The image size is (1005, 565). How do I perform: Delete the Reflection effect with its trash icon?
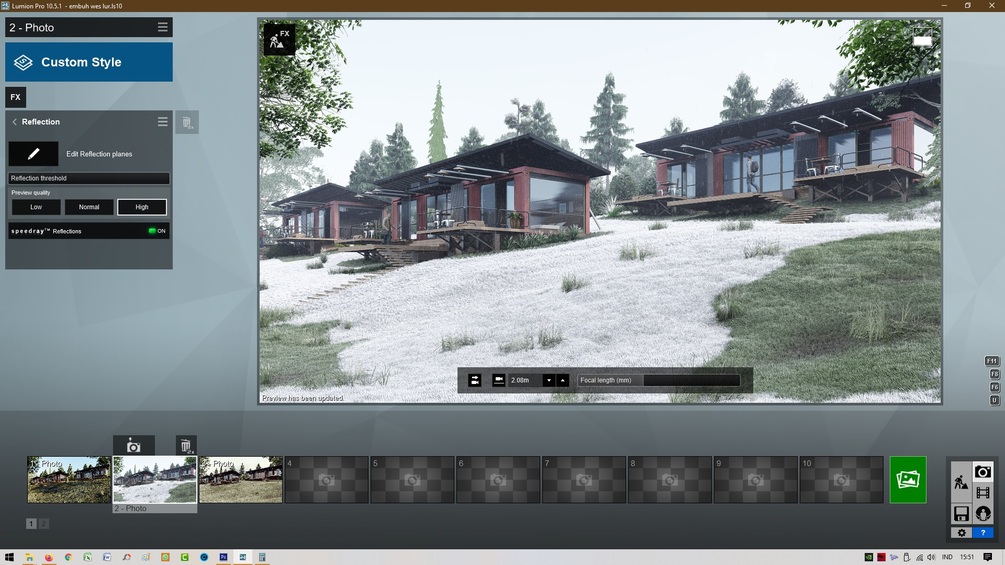point(187,122)
